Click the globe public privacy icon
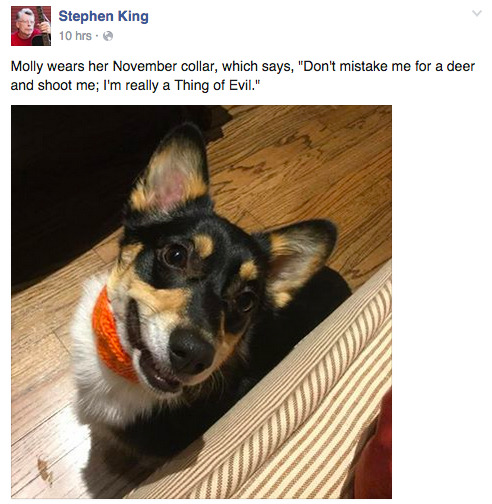 pos(108,36)
